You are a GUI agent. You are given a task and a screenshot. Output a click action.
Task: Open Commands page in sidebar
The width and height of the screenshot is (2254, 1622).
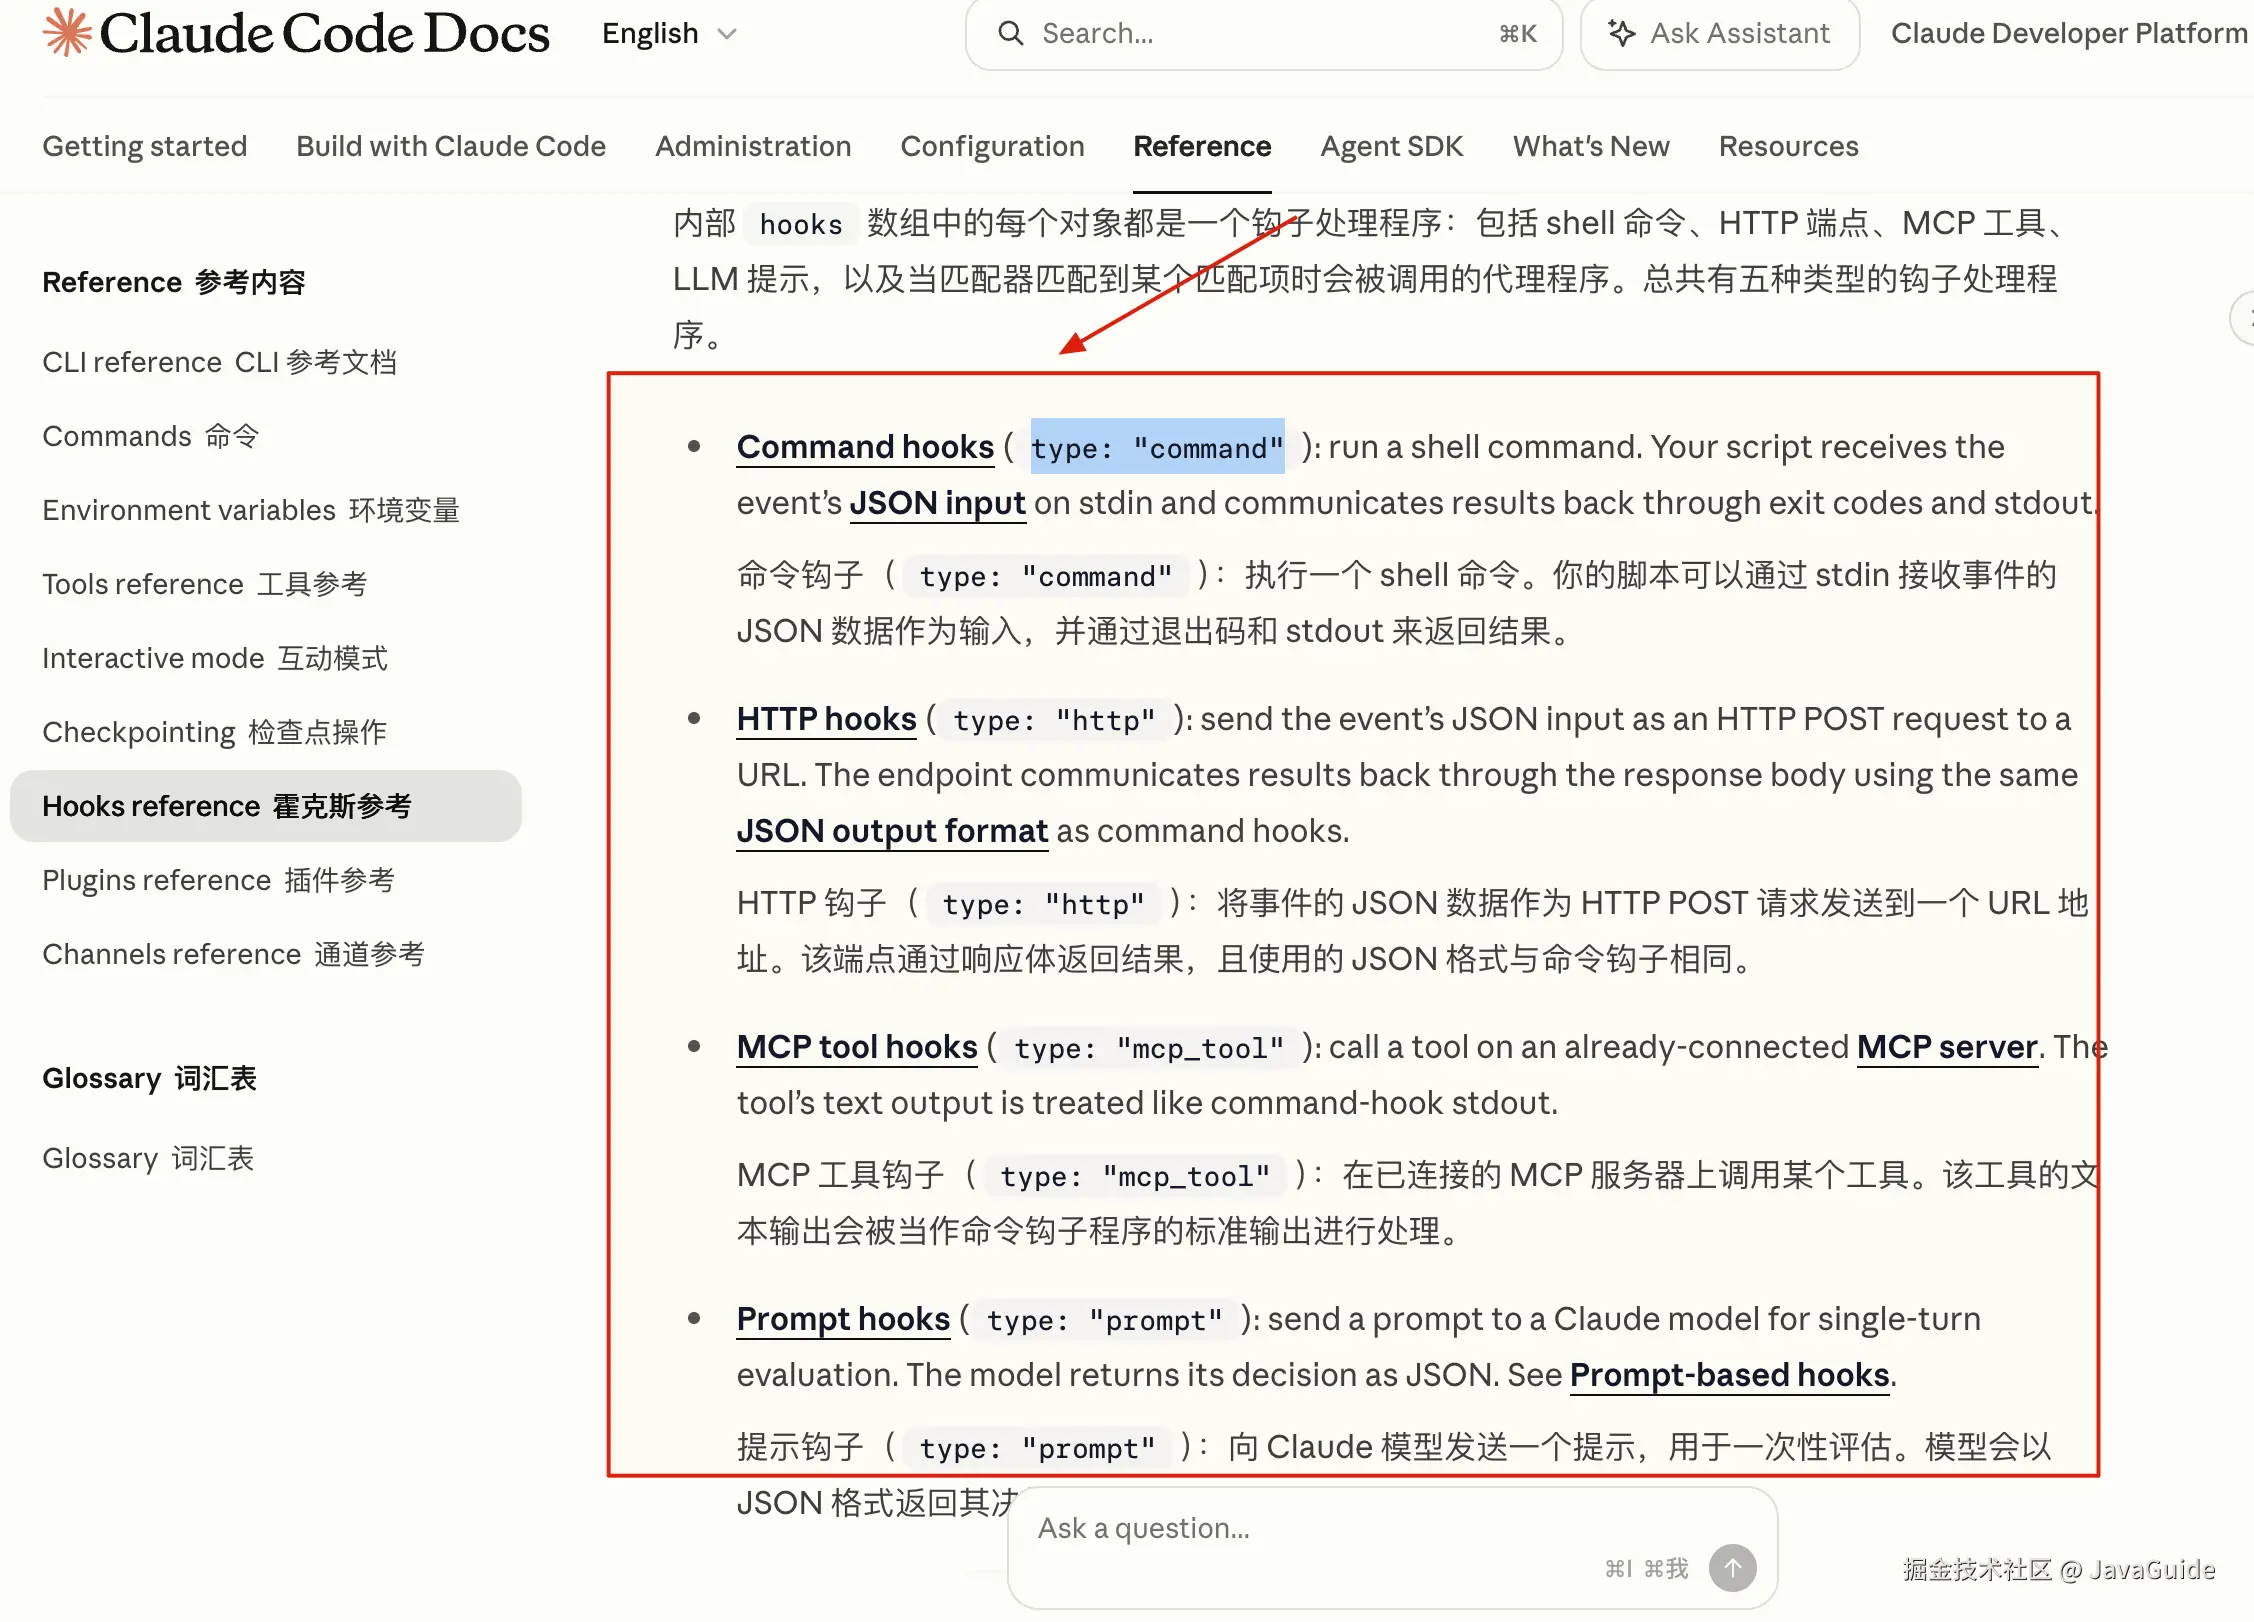[150, 436]
